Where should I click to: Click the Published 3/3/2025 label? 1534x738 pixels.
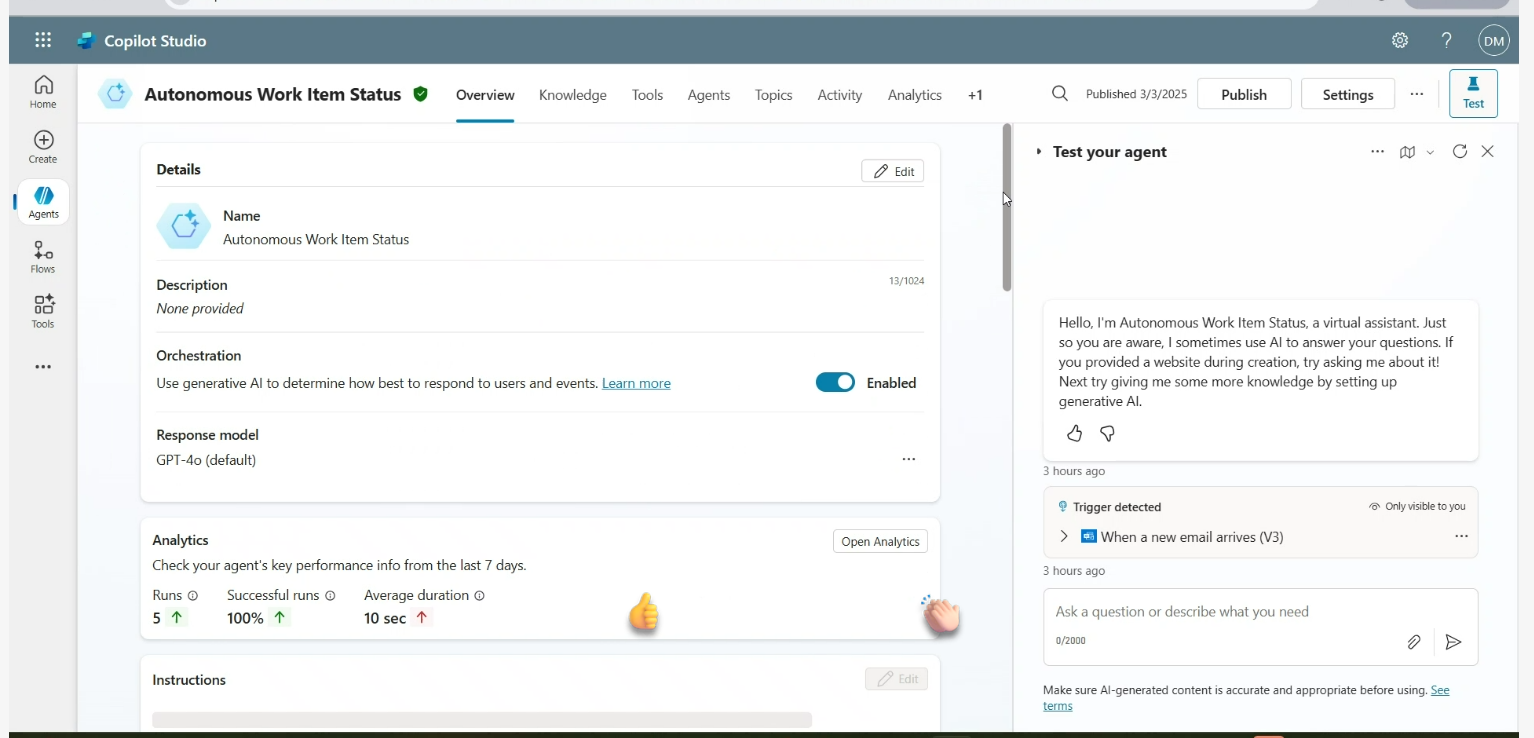point(1136,94)
